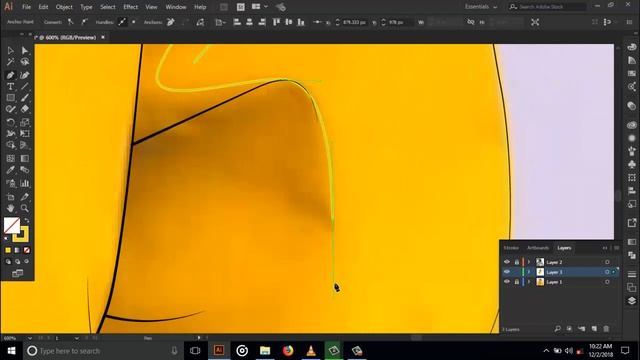Select the Gradient tool
This screenshot has height=360, width=640.
[24, 158]
